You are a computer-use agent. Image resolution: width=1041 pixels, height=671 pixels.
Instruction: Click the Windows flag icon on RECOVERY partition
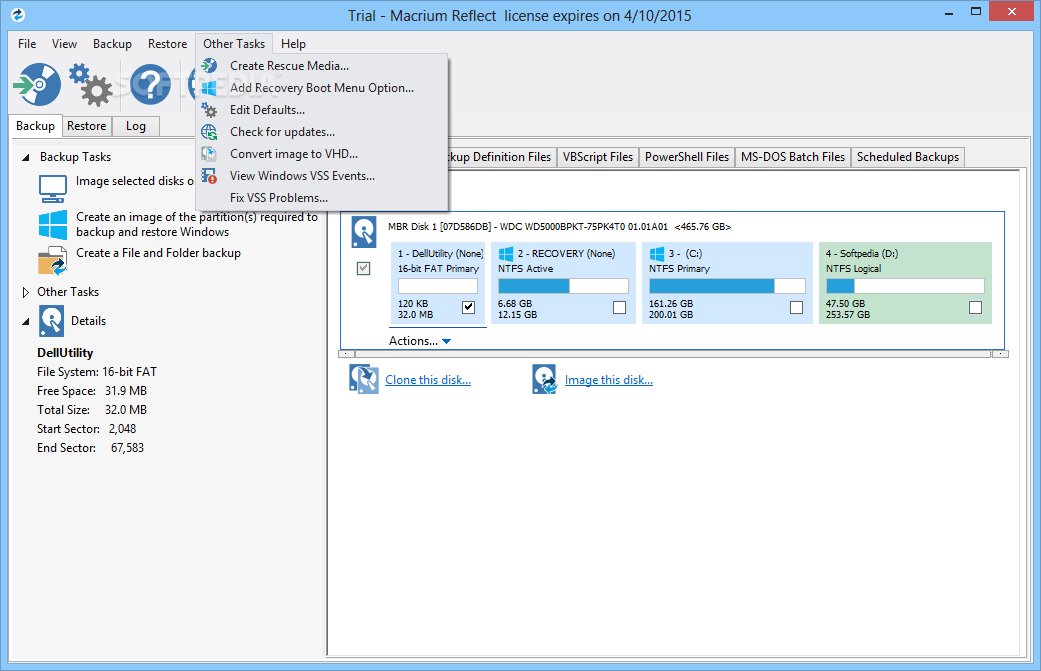click(506, 254)
